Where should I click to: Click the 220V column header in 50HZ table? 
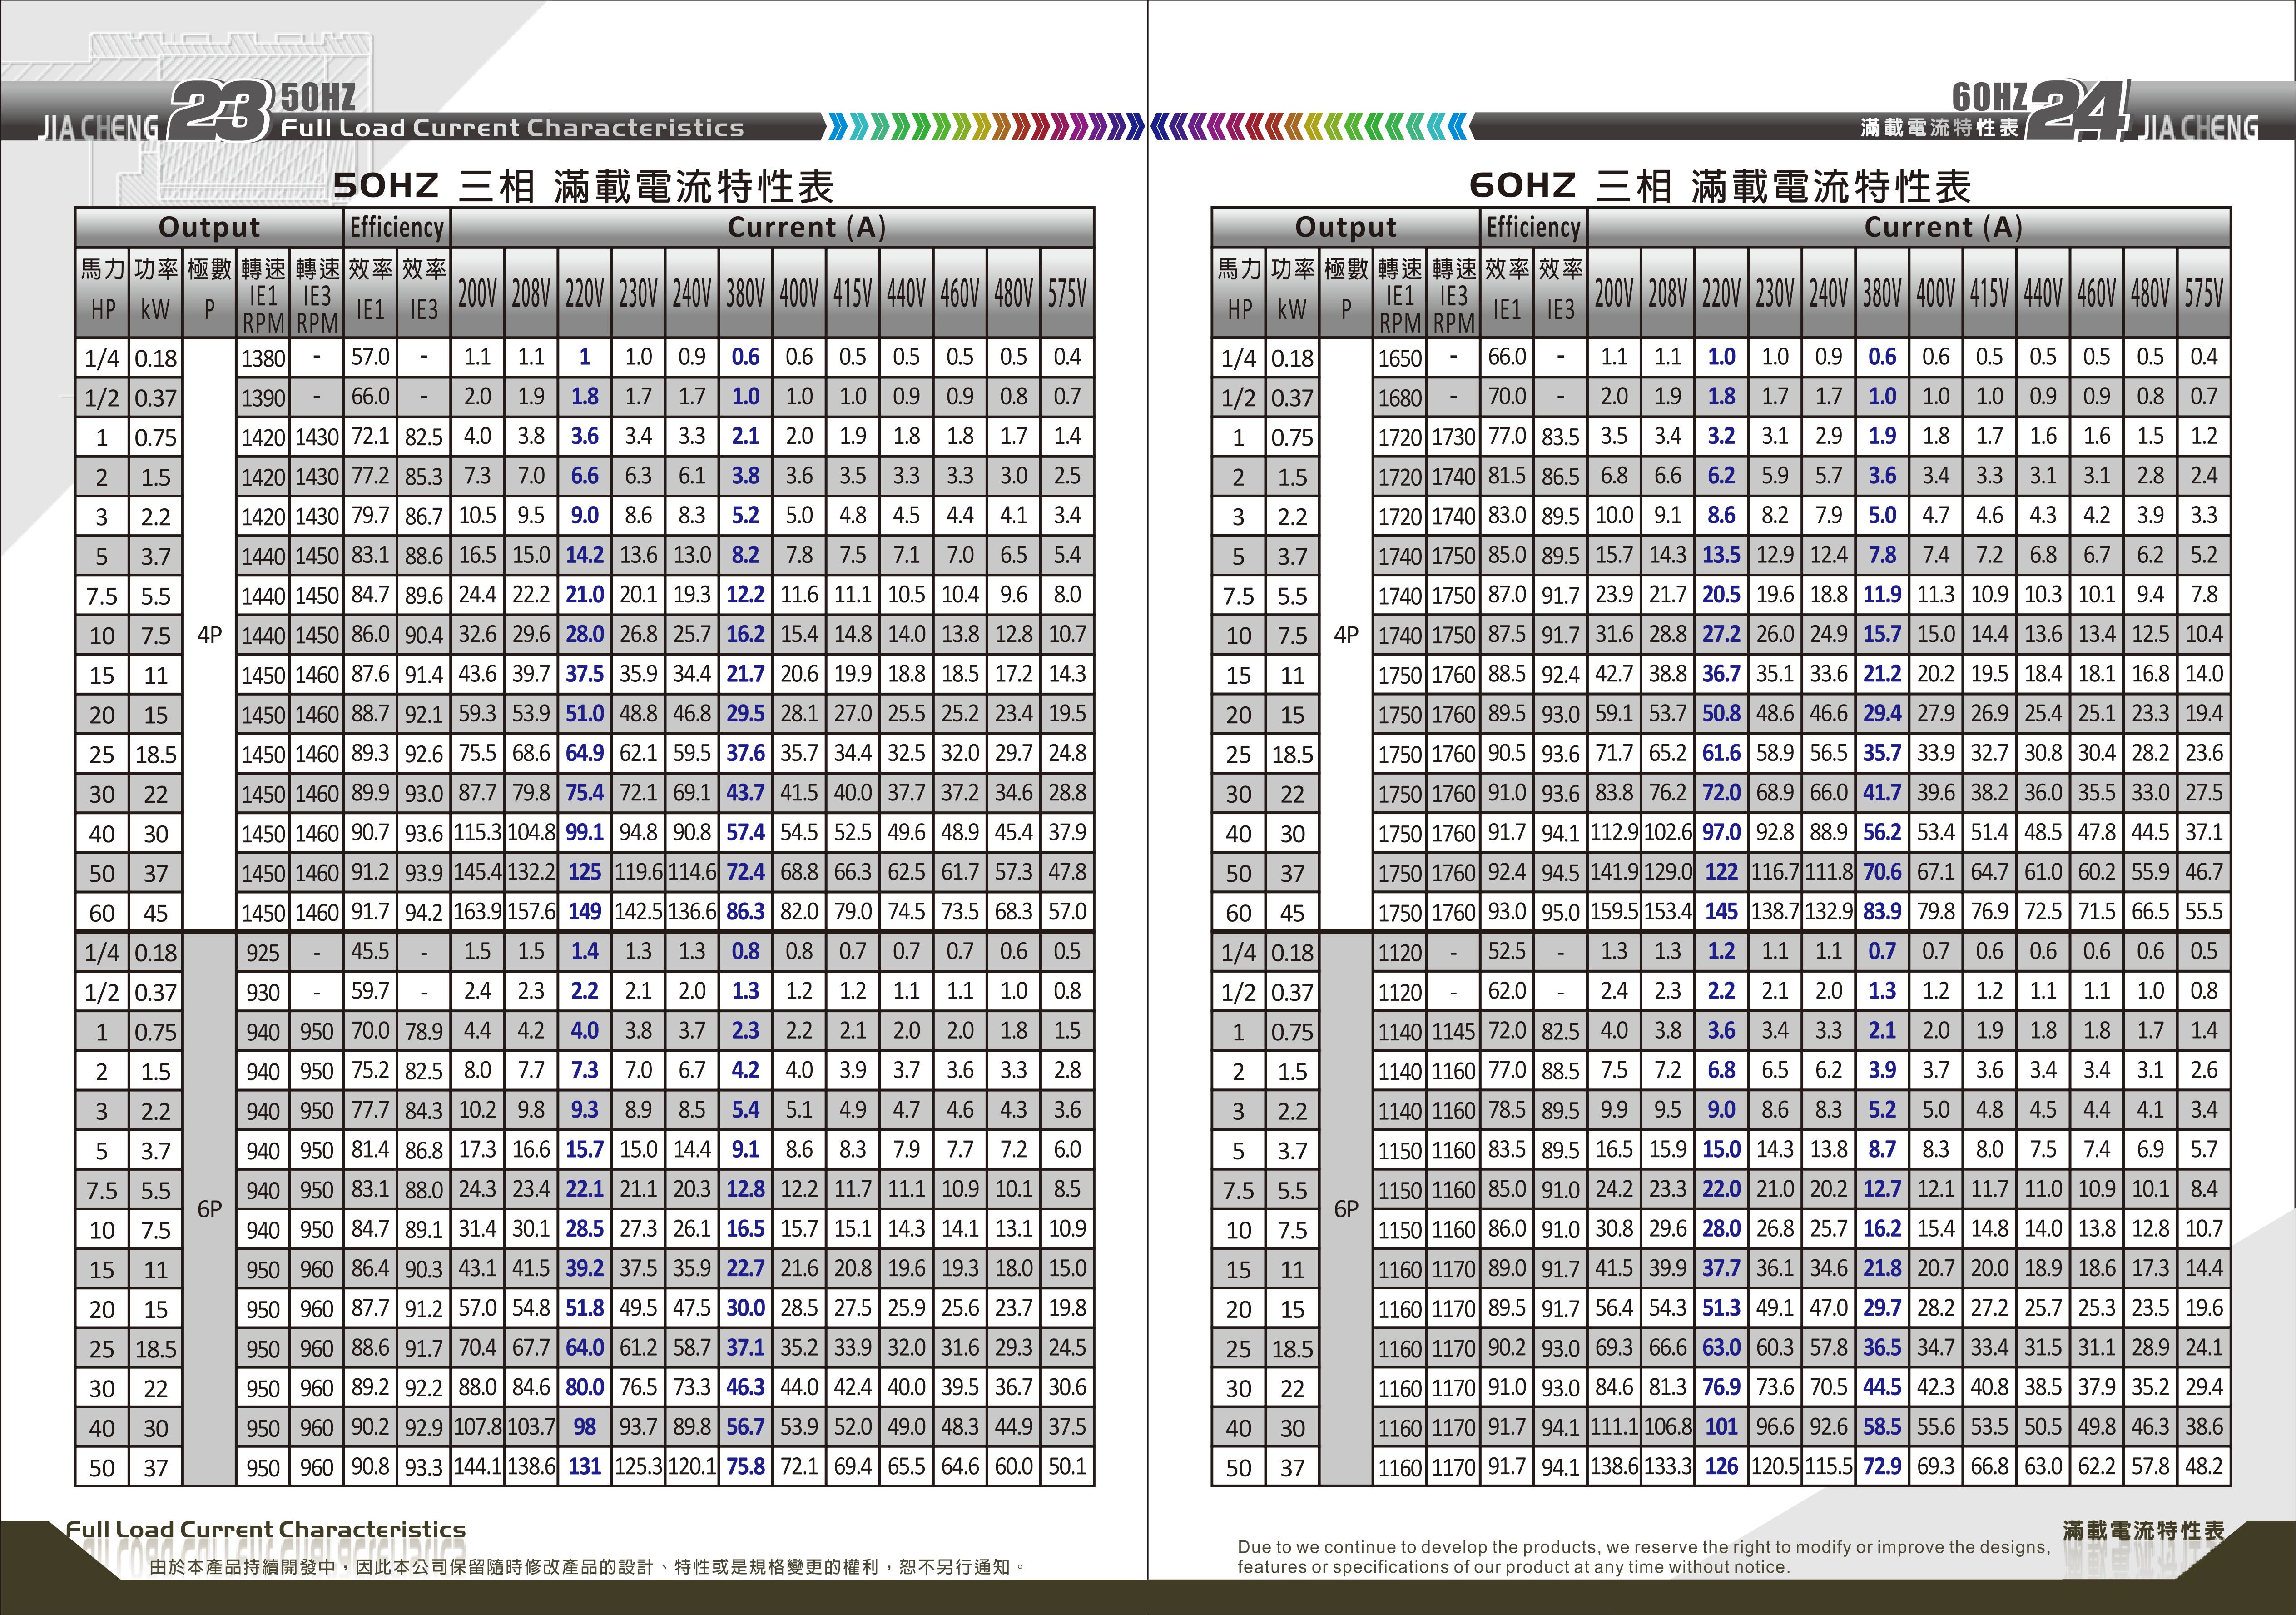pos(584,294)
